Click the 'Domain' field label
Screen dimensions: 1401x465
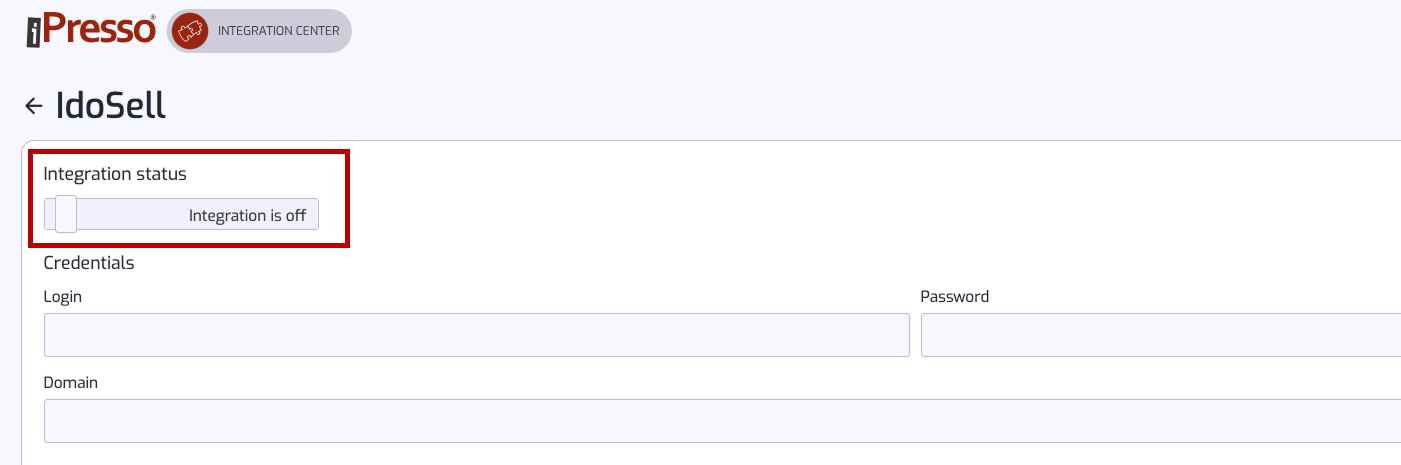click(x=71, y=383)
